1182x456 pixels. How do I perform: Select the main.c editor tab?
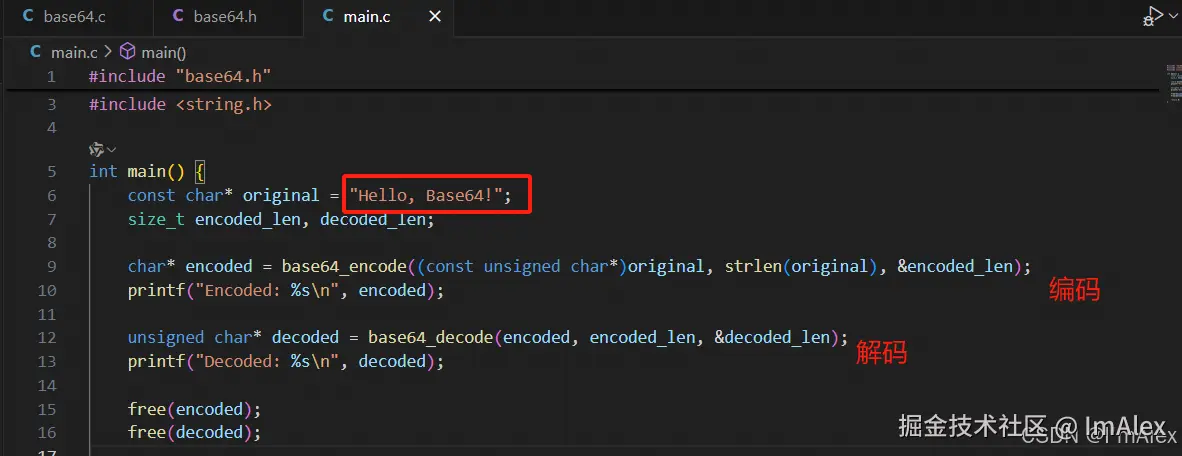pyautogui.click(x=367, y=17)
